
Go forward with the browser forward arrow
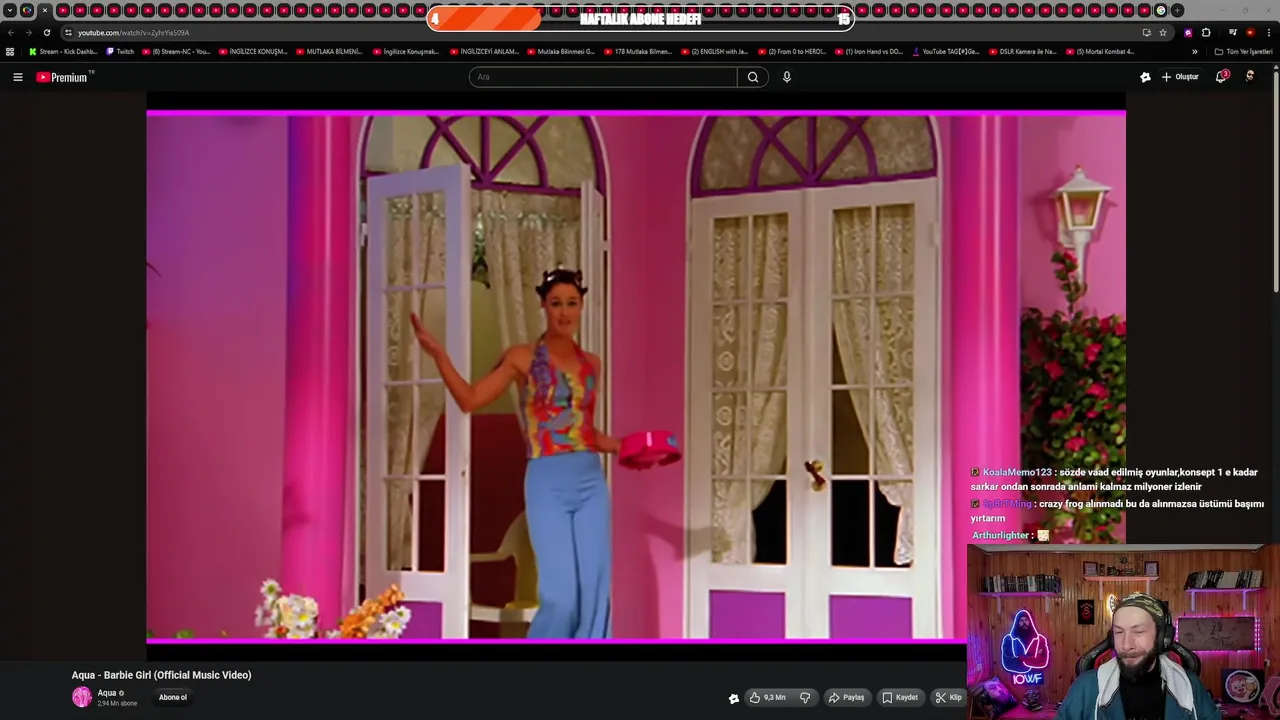(28, 33)
